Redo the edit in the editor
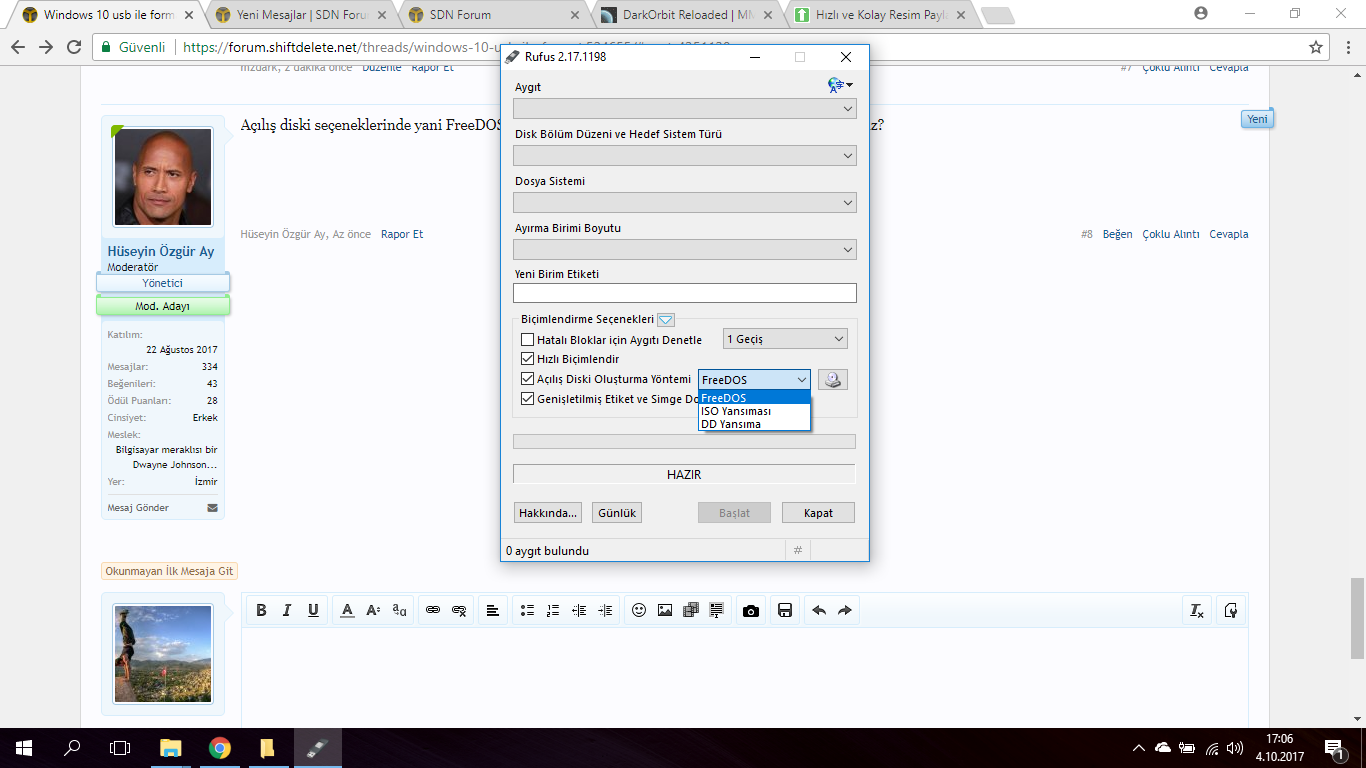Image resolution: width=1366 pixels, height=768 pixels. click(x=845, y=610)
